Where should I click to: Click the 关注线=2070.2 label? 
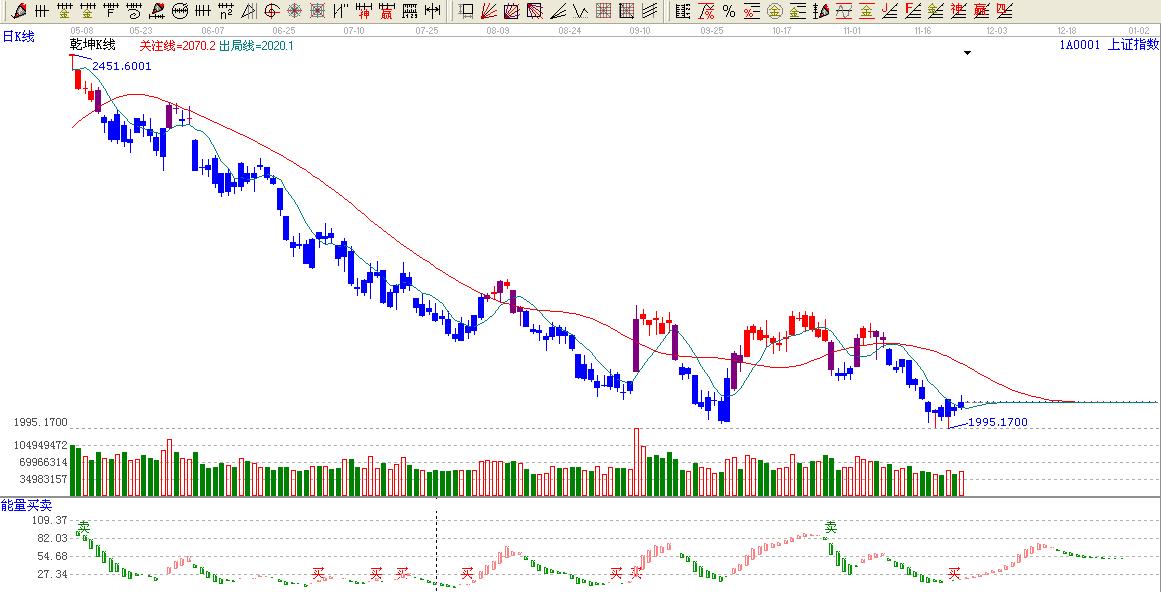pyautogui.click(x=176, y=46)
